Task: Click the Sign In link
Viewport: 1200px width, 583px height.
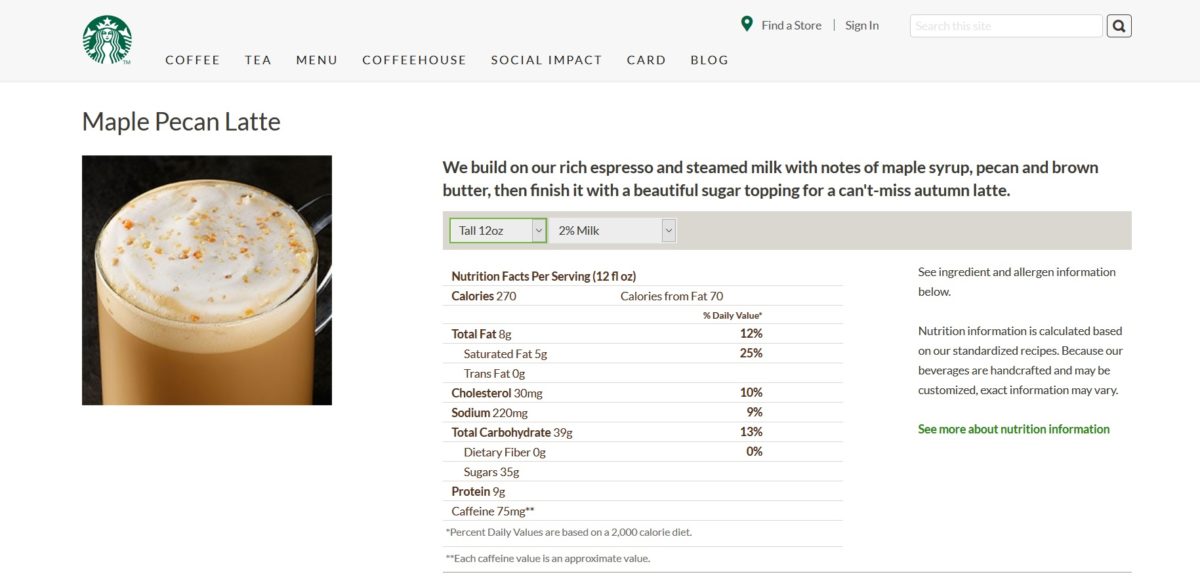Action: click(x=862, y=25)
